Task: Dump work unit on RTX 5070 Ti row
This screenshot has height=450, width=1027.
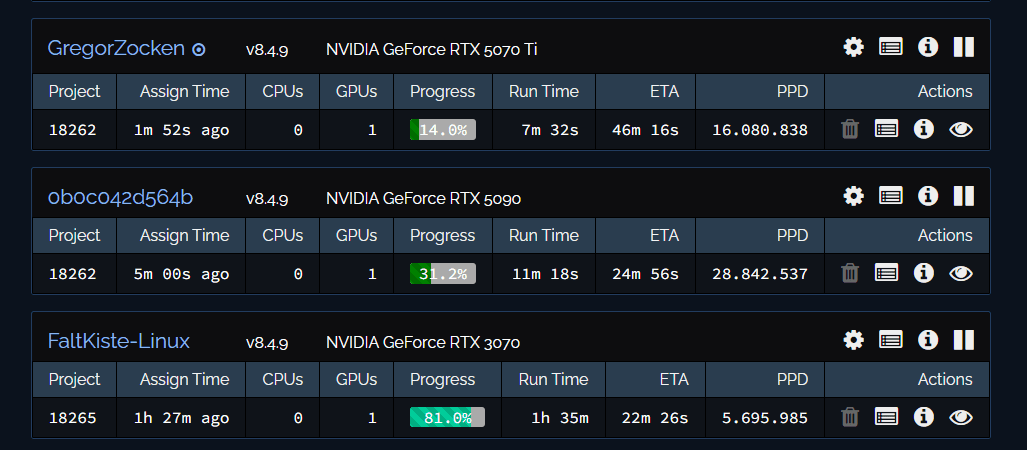Action: 850,129
